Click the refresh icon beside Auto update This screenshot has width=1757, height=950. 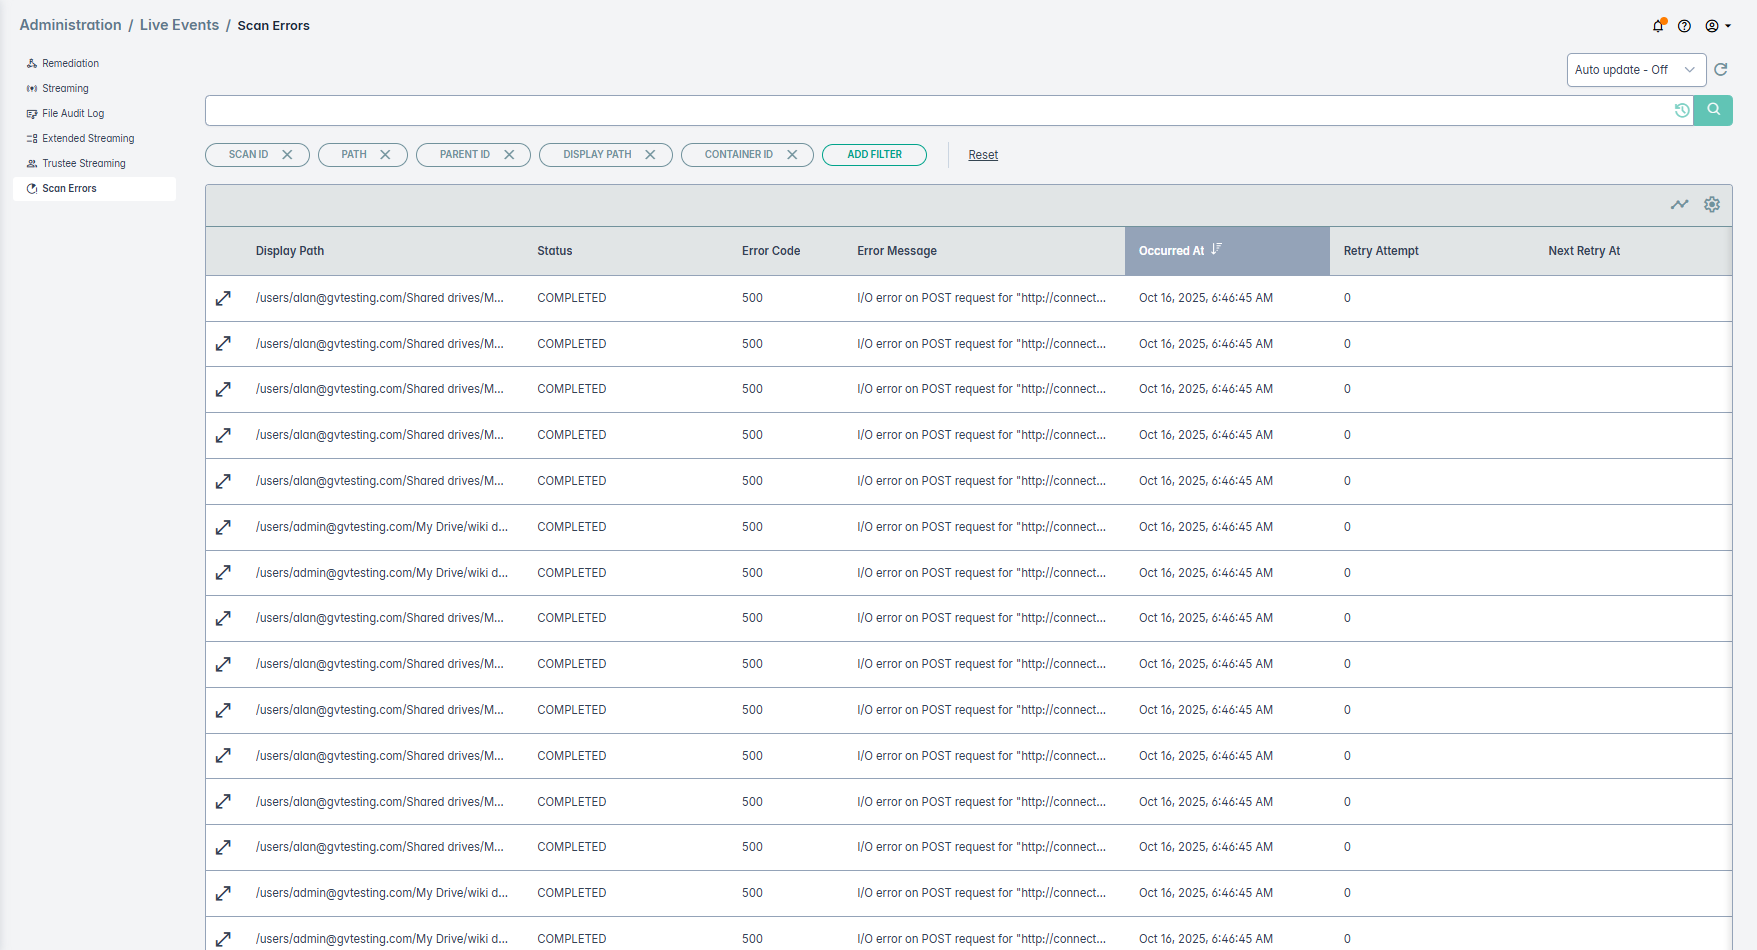tap(1721, 70)
